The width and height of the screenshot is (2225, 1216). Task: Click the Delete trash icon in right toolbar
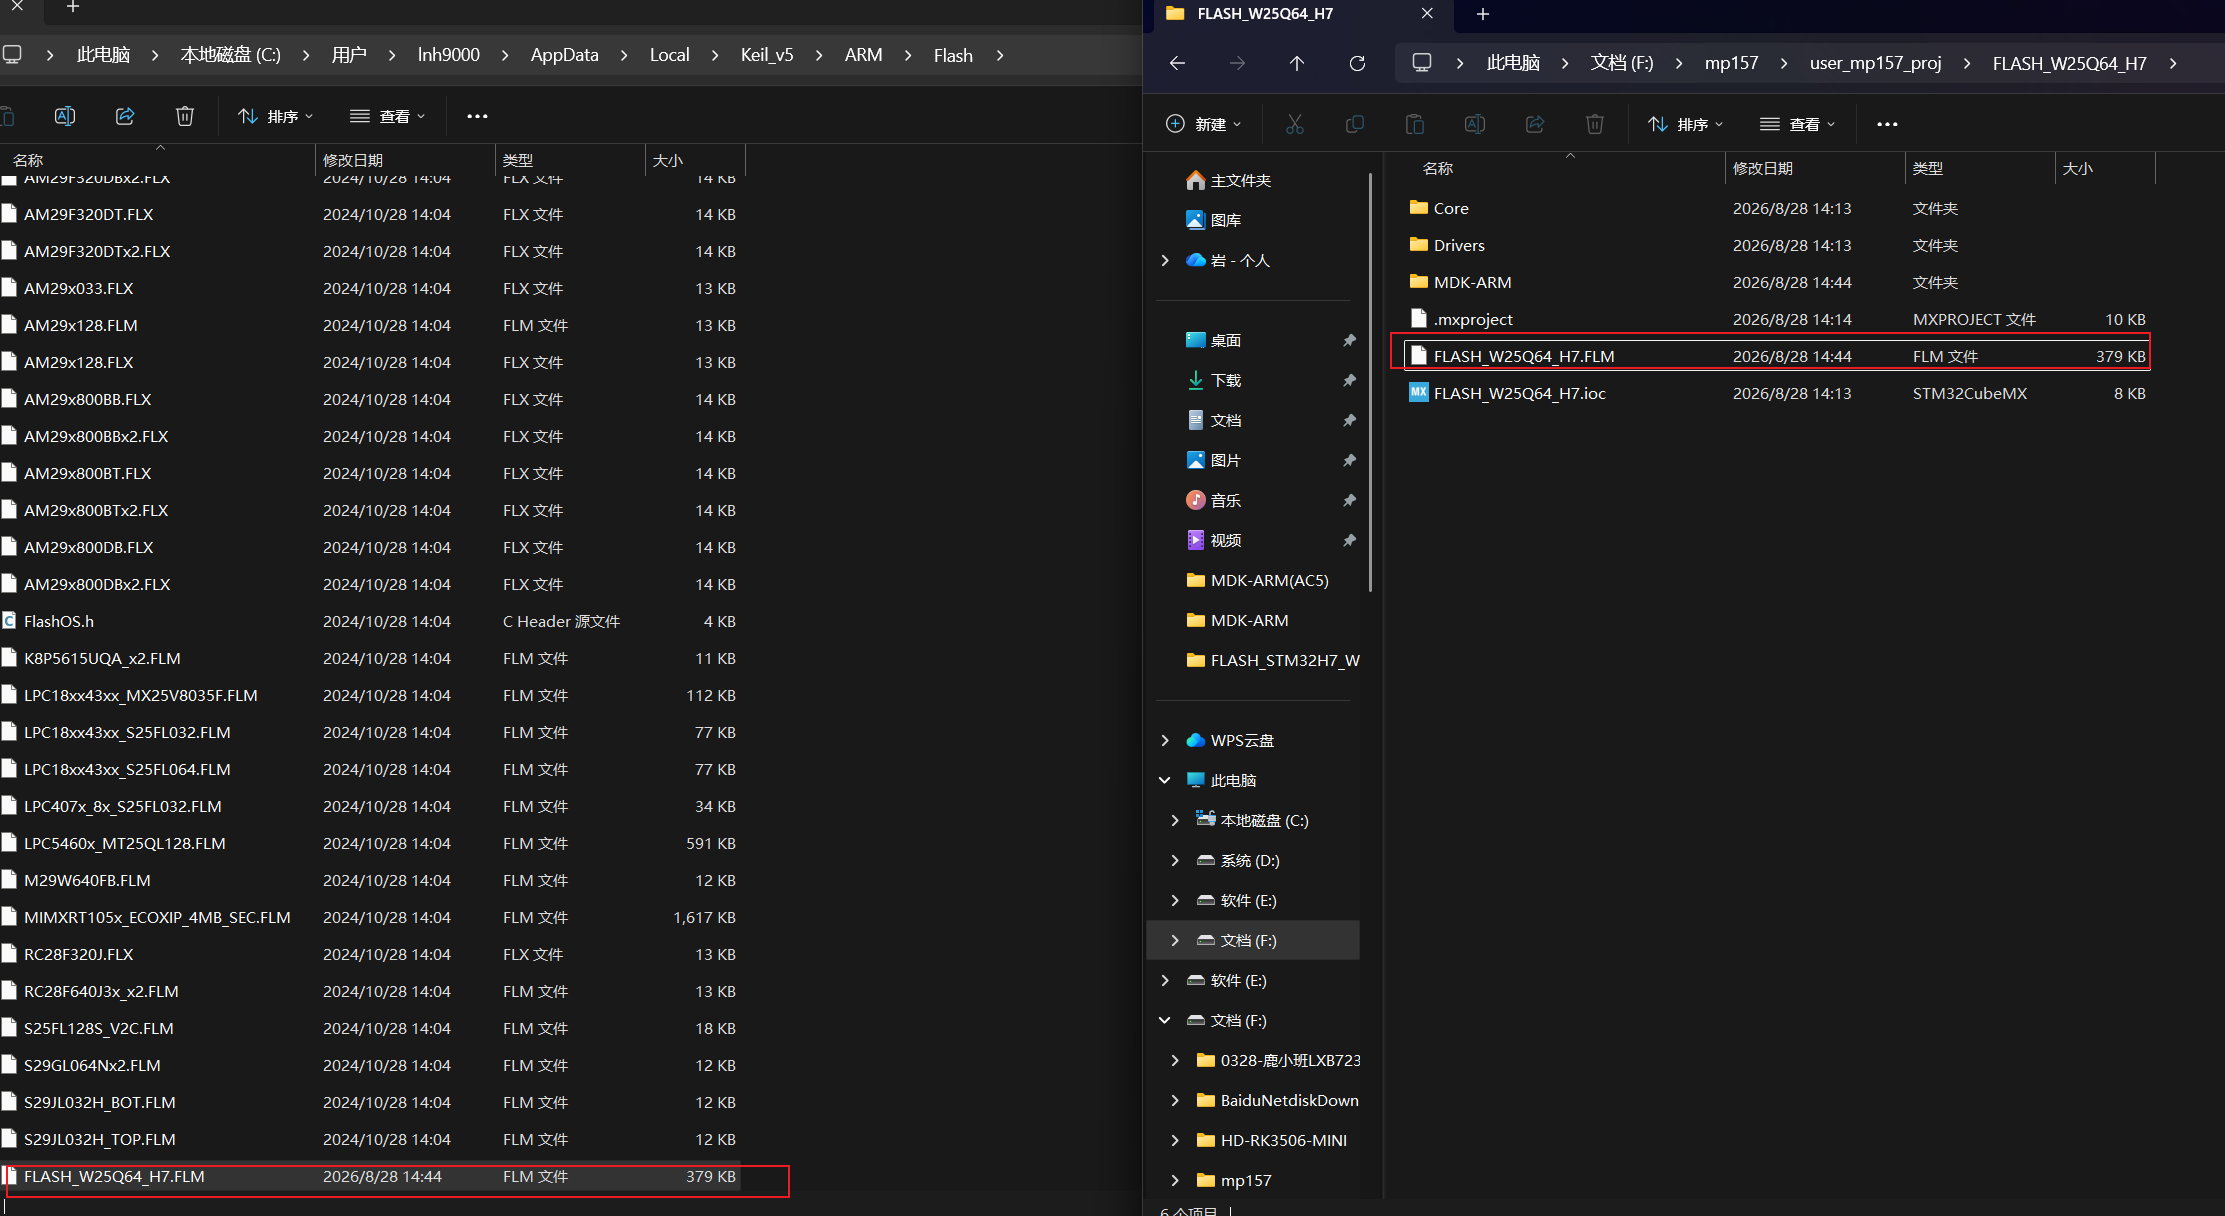click(1595, 124)
